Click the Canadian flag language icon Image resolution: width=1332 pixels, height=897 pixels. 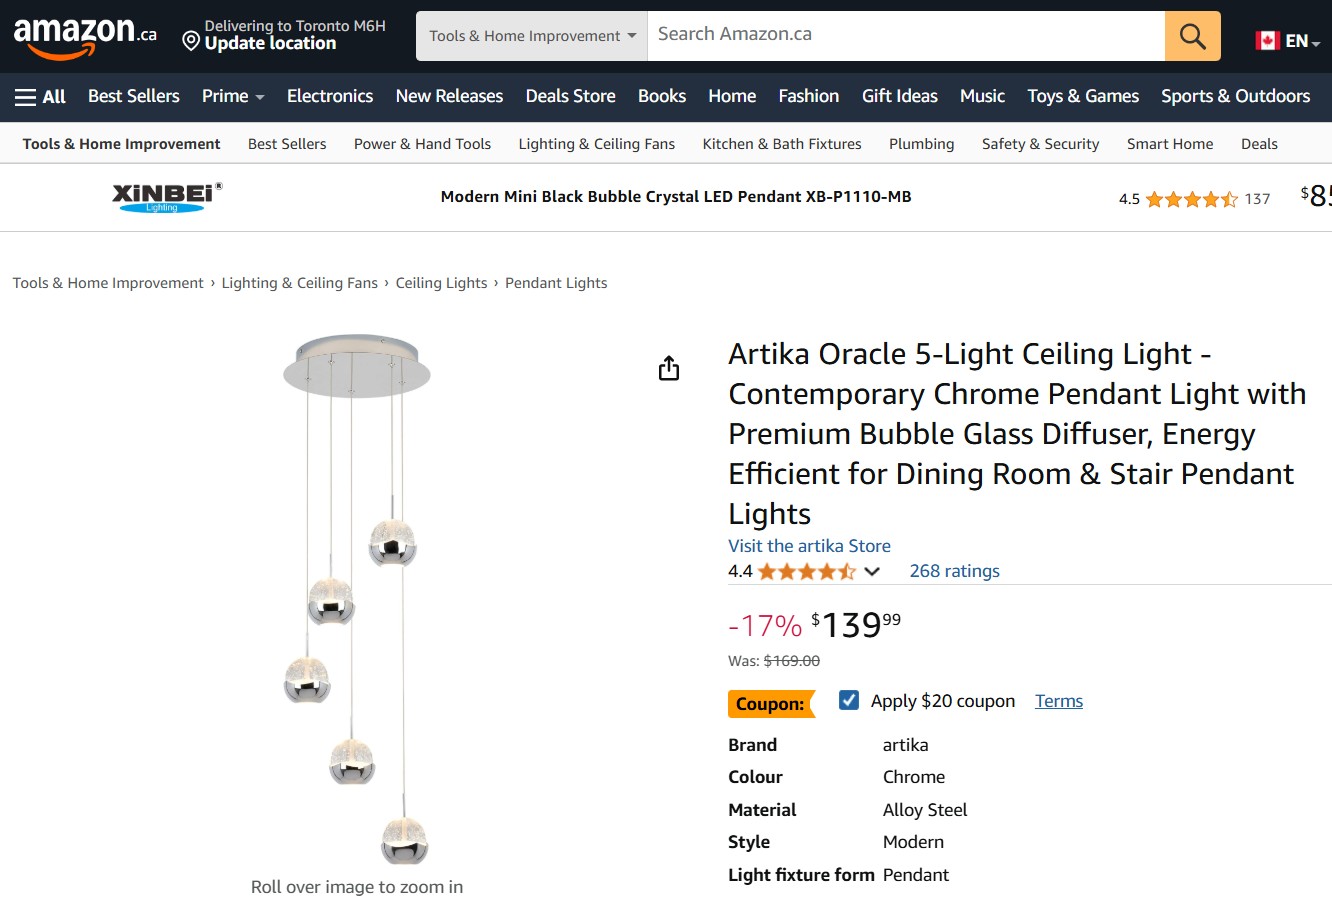[1268, 41]
